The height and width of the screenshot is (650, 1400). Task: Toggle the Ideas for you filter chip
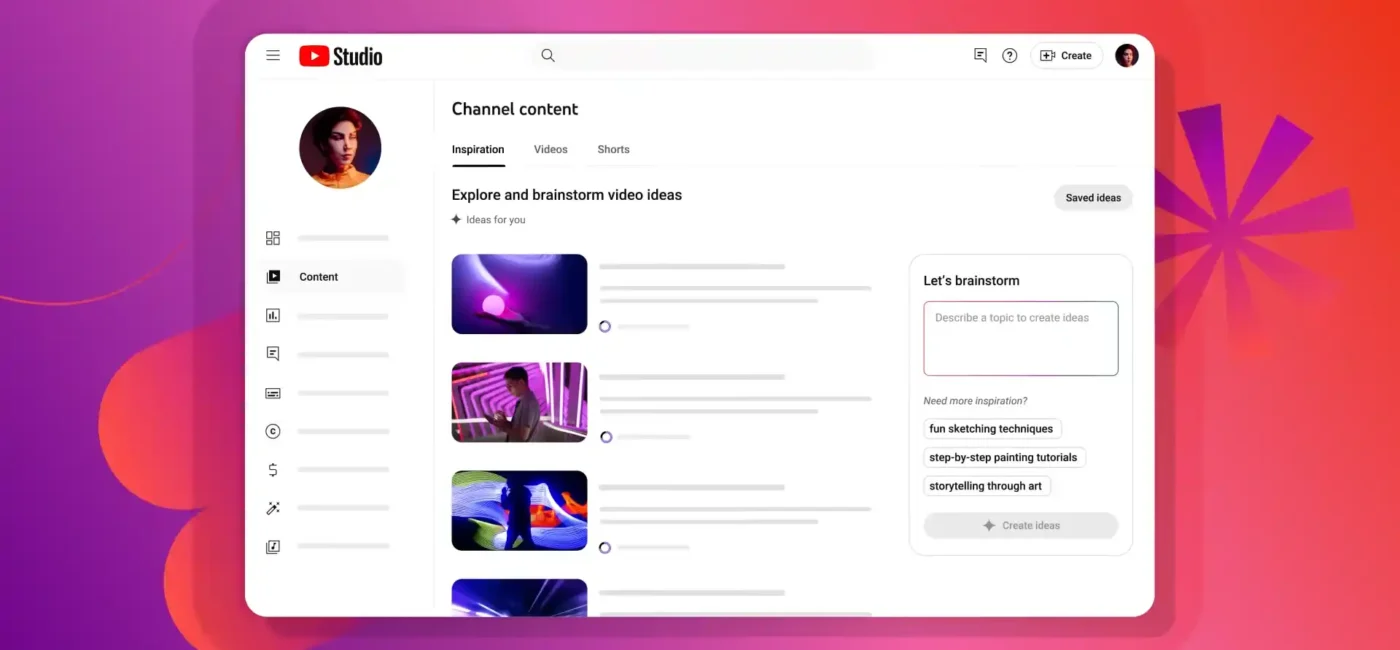(488, 219)
